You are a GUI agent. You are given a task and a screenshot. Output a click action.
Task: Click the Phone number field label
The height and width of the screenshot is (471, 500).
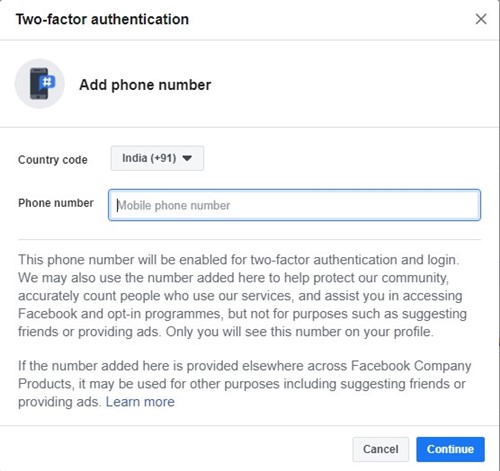tap(56, 203)
